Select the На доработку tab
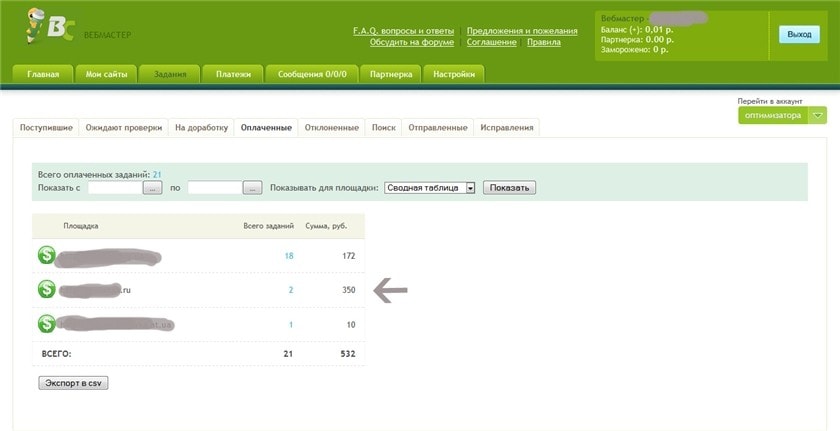Screen dimensions: 840x431 point(202,128)
